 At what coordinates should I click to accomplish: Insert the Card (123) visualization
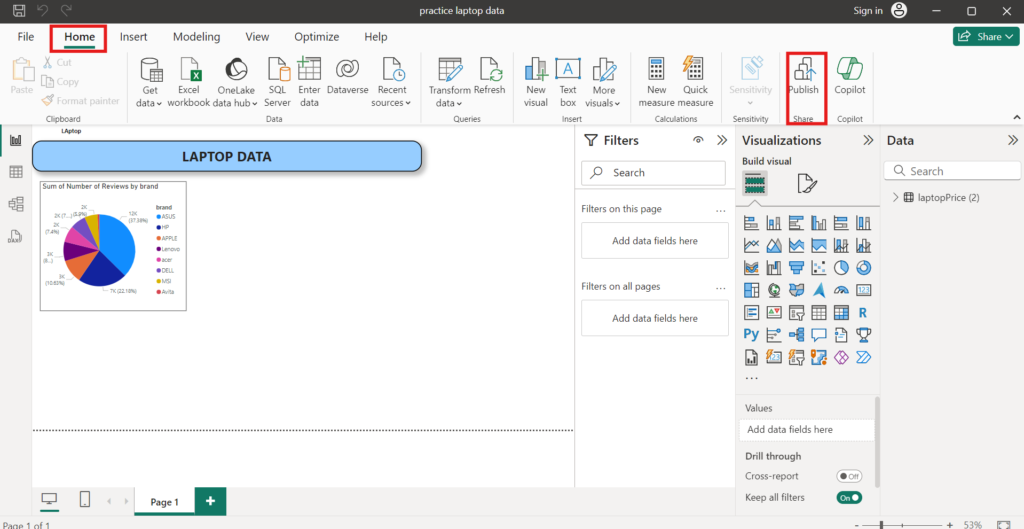[863, 290]
